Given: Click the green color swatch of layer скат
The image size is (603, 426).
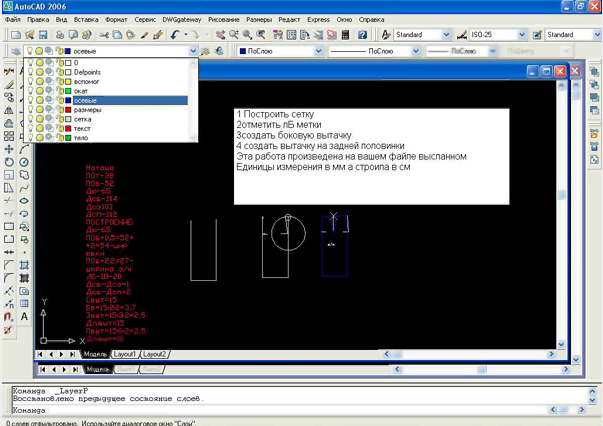Looking at the screenshot, I should (69, 91).
